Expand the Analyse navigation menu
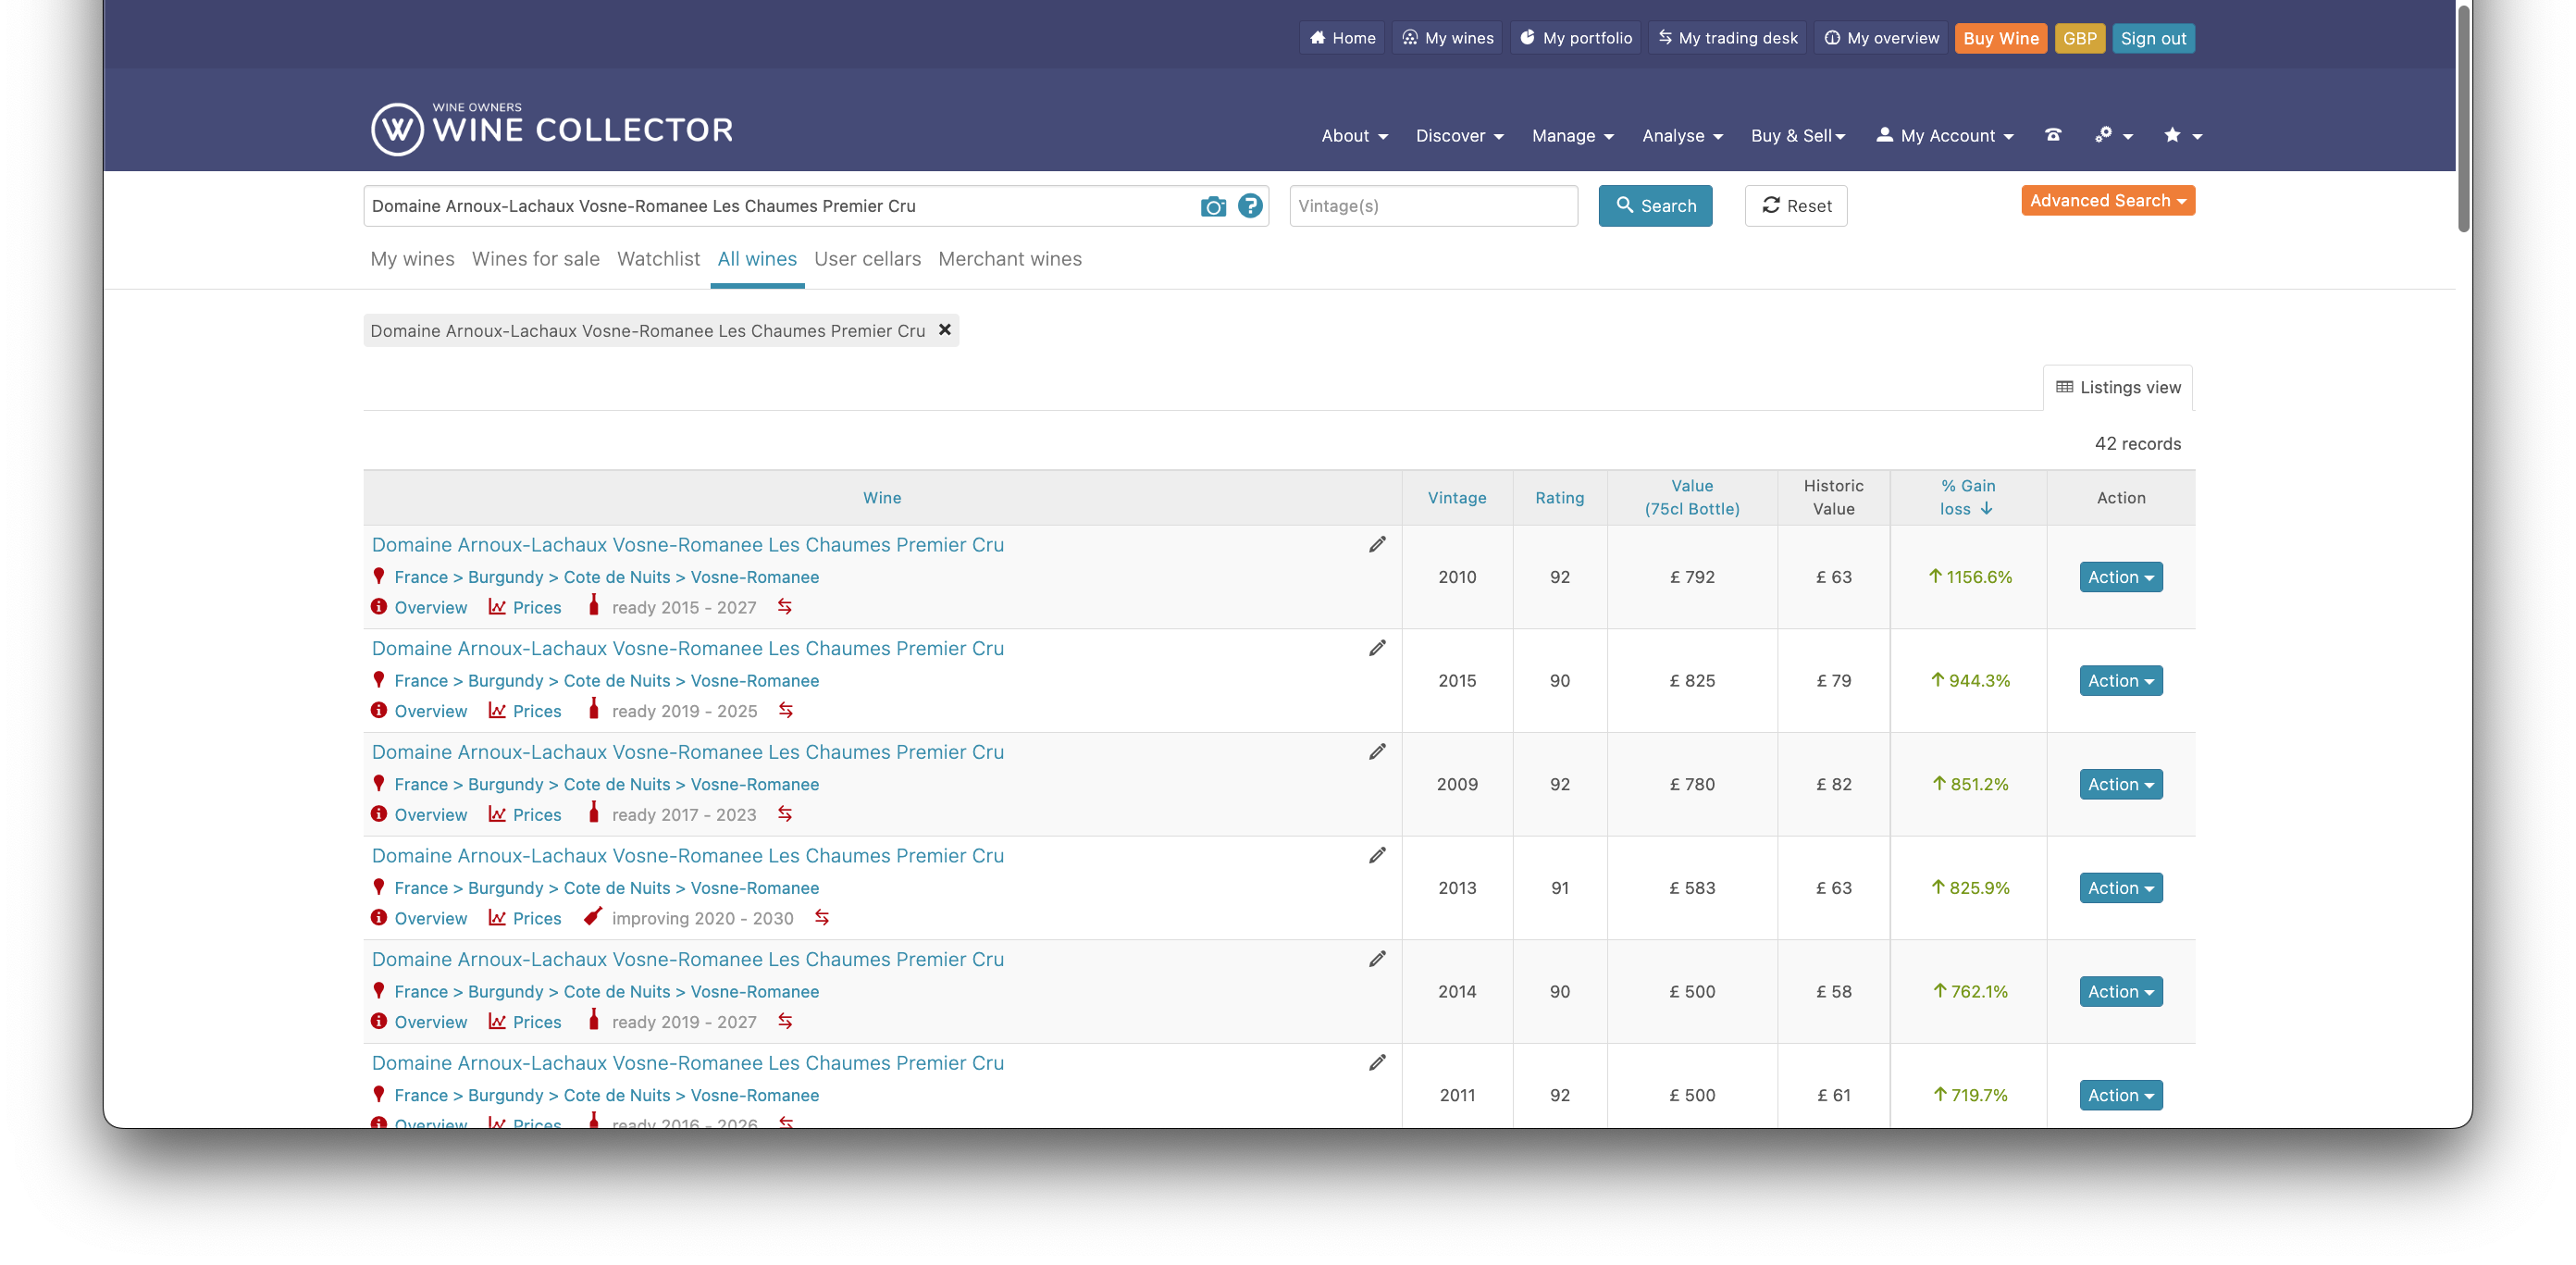 pos(1682,136)
